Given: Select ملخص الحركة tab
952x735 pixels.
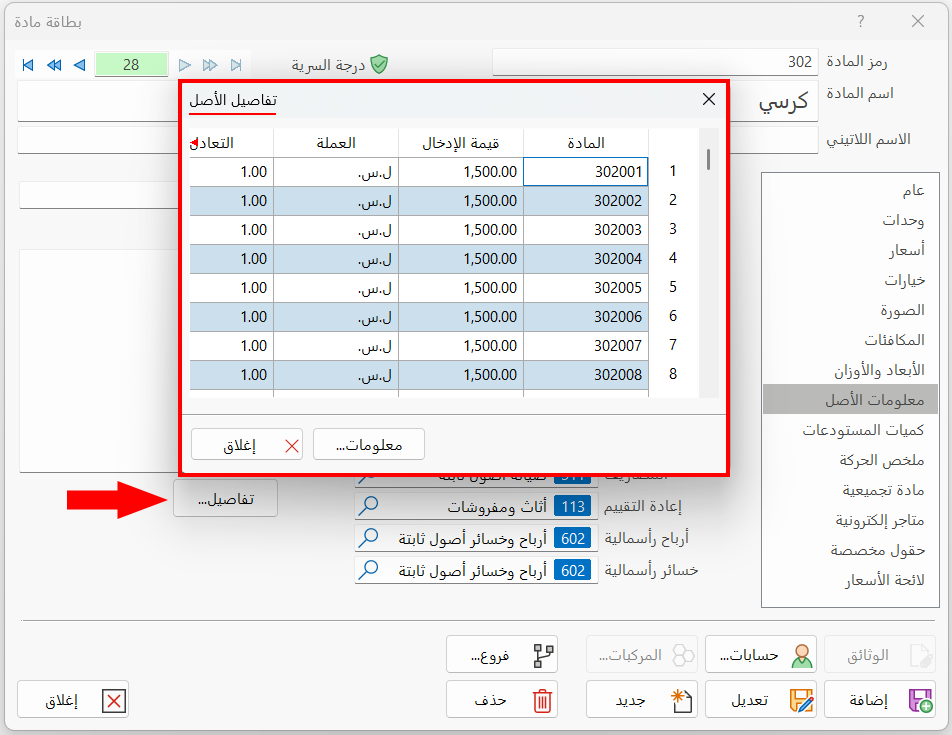Looking at the screenshot, I should point(850,460).
